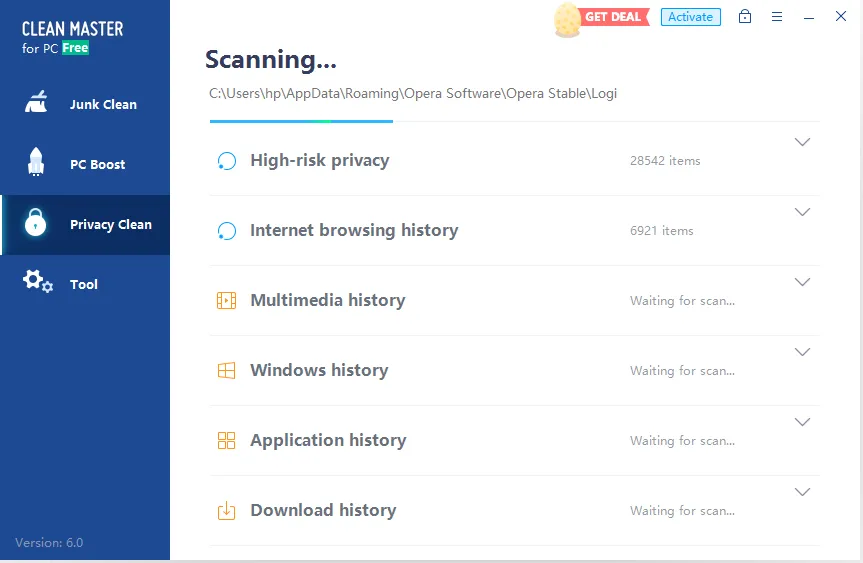Screen dimensions: 863x563
Task: Click the golden egg deal icon
Action: pyautogui.click(x=567, y=20)
